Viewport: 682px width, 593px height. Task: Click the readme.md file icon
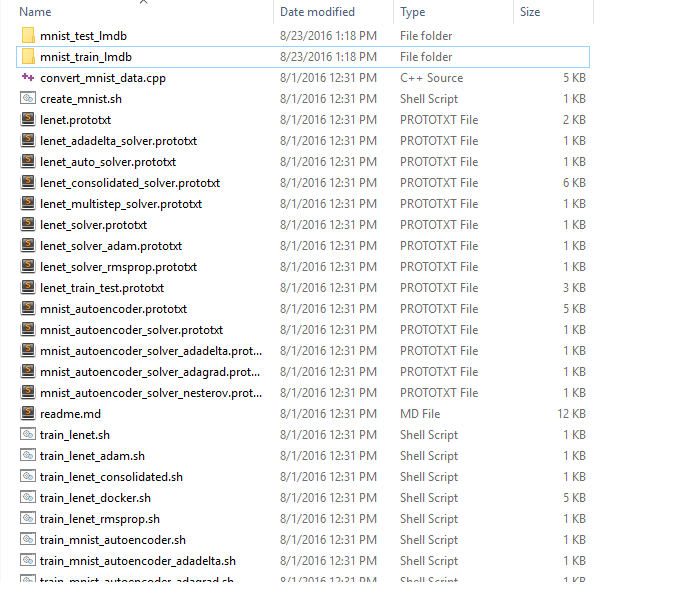[28, 413]
